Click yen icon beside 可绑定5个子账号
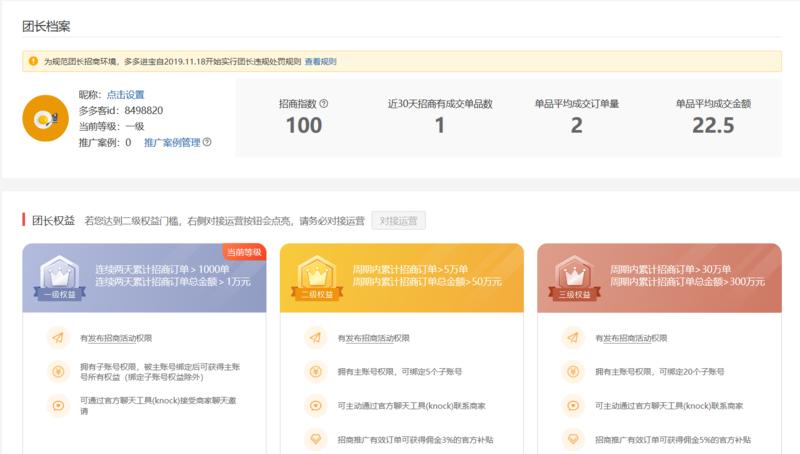Viewport: 800px width, 454px height. 315,371
